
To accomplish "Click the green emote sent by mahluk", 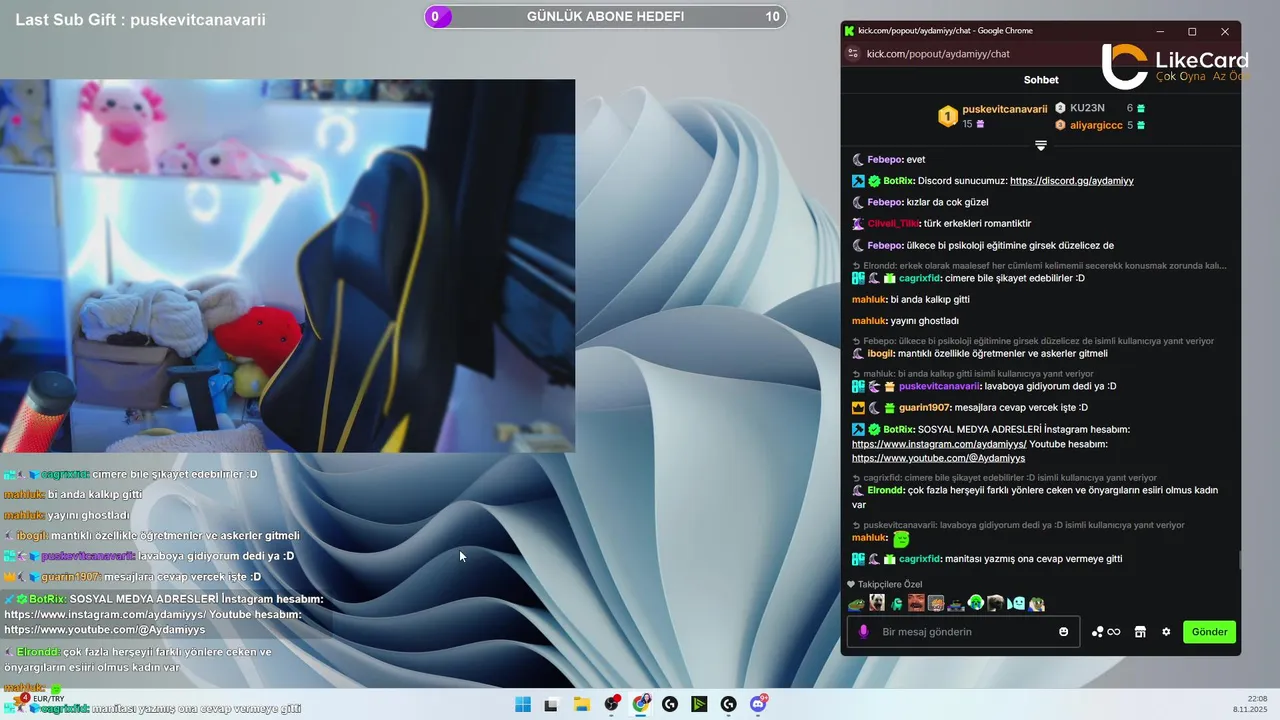I will tap(901, 539).
